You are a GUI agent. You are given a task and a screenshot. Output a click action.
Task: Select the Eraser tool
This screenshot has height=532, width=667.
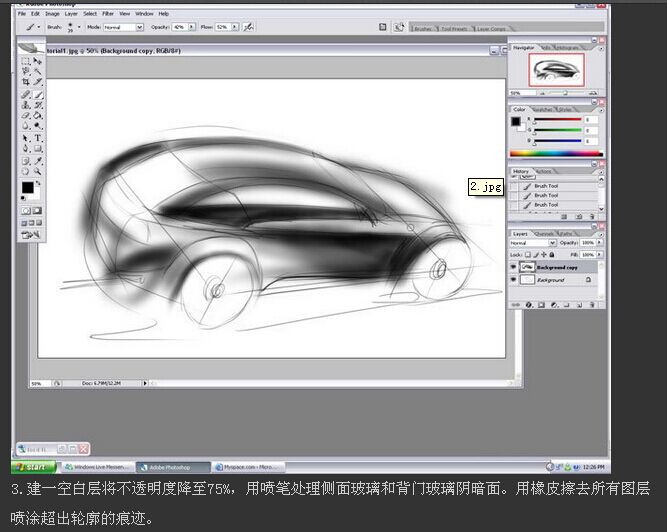(26, 115)
